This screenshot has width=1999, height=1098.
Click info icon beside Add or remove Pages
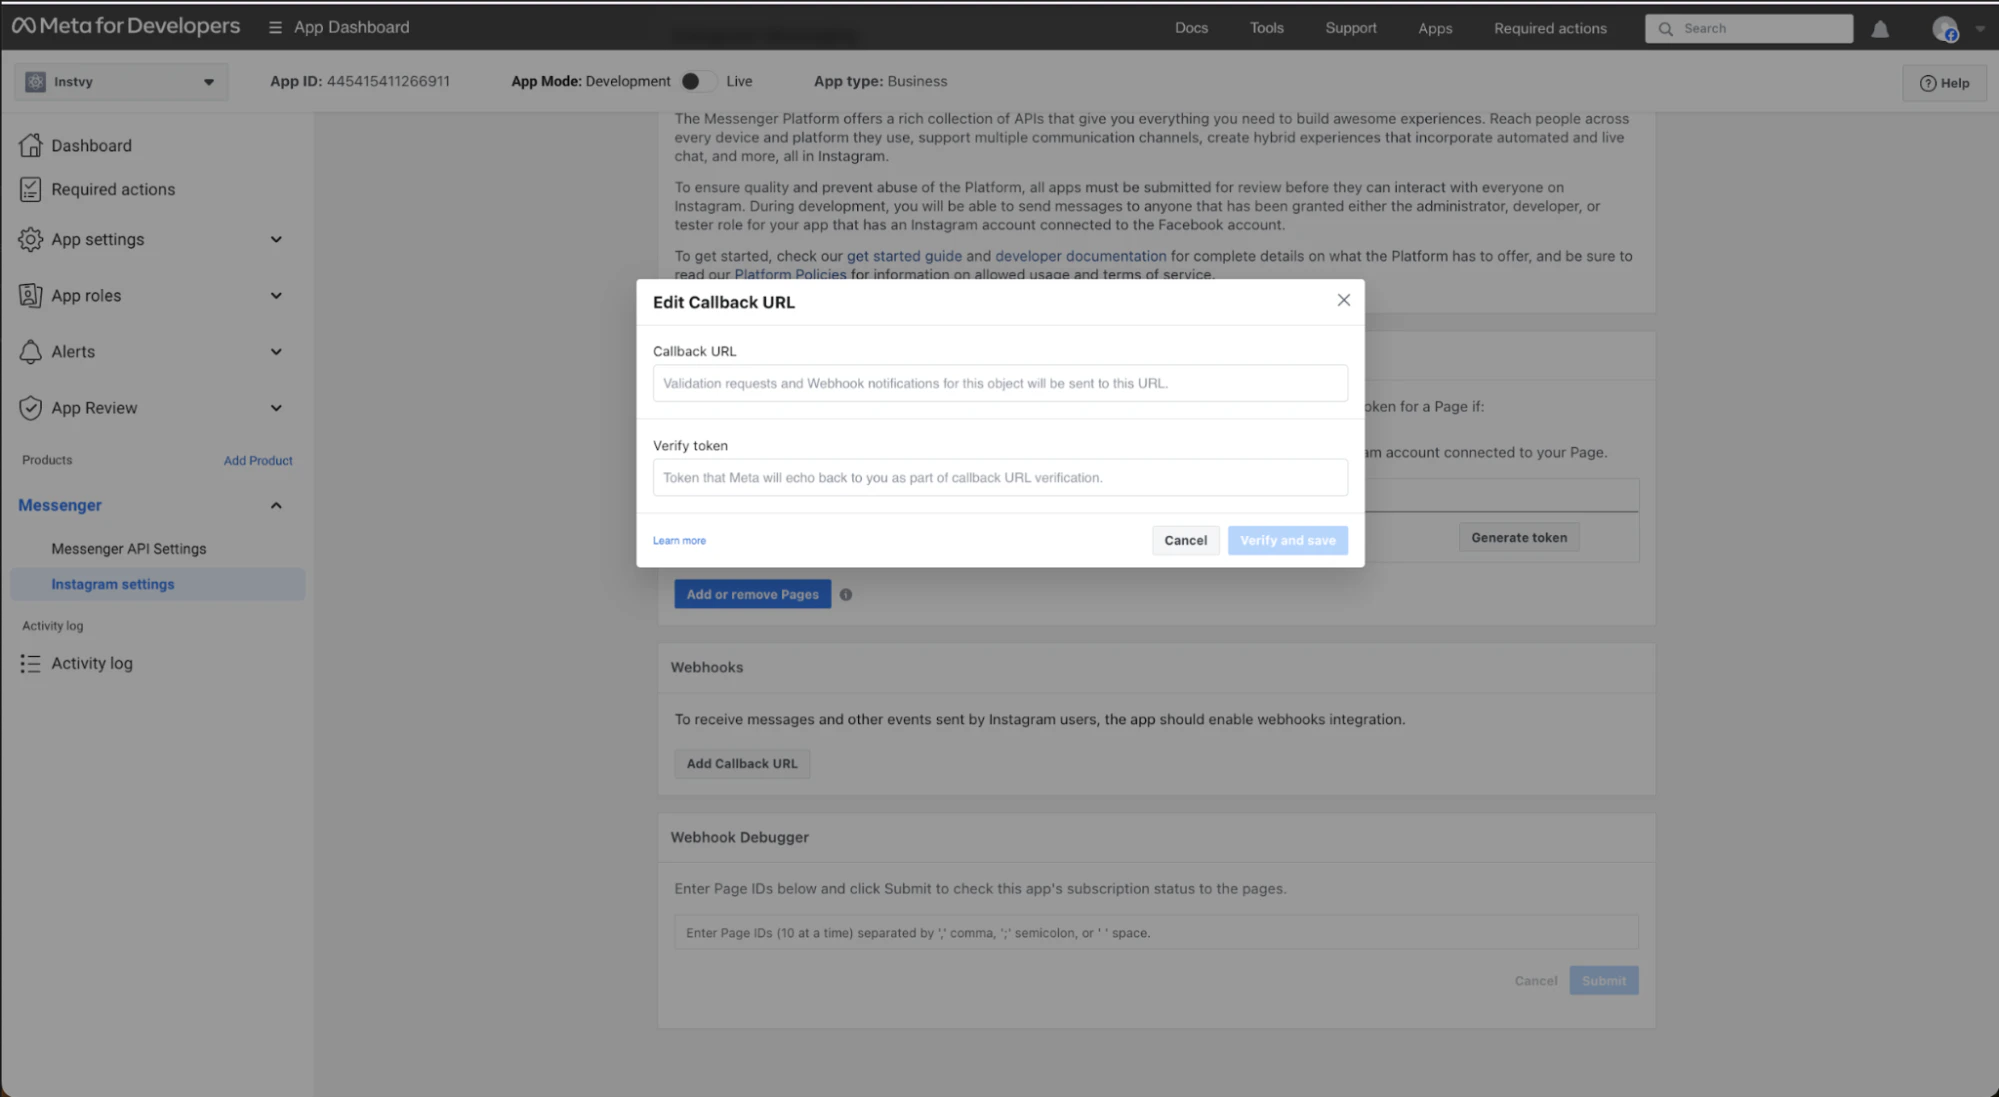845,594
